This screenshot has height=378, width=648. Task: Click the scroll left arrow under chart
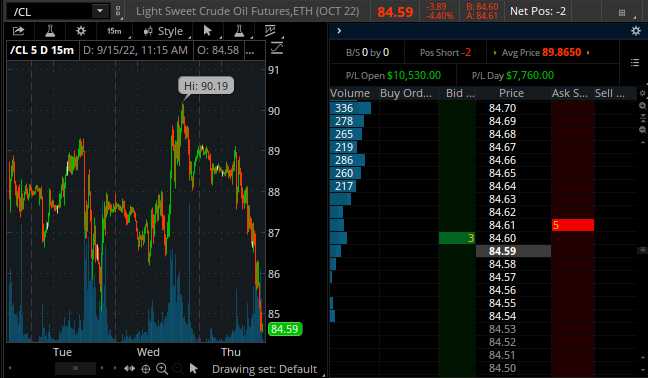pos(10,368)
